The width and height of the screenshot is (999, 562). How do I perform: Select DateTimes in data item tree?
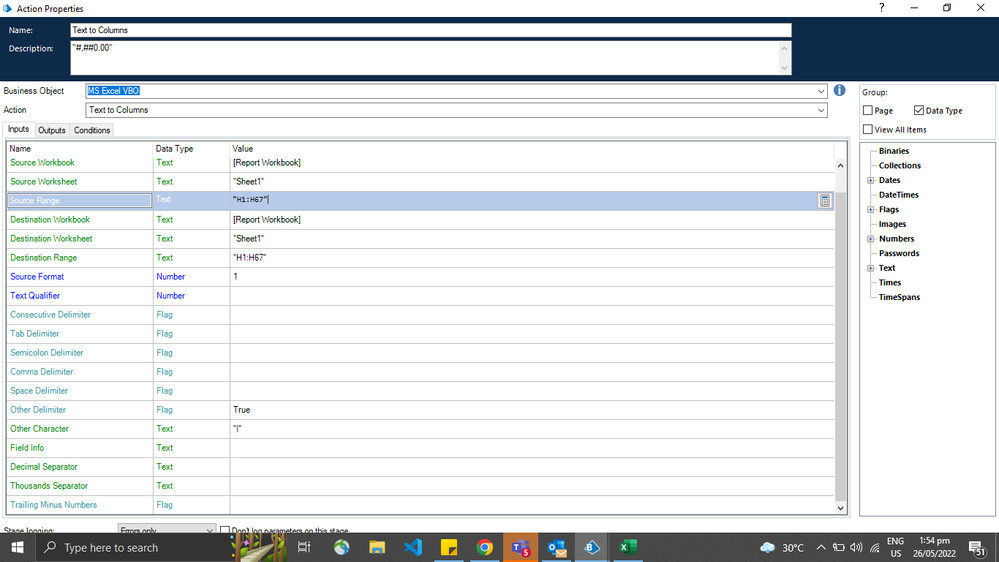[898, 195]
